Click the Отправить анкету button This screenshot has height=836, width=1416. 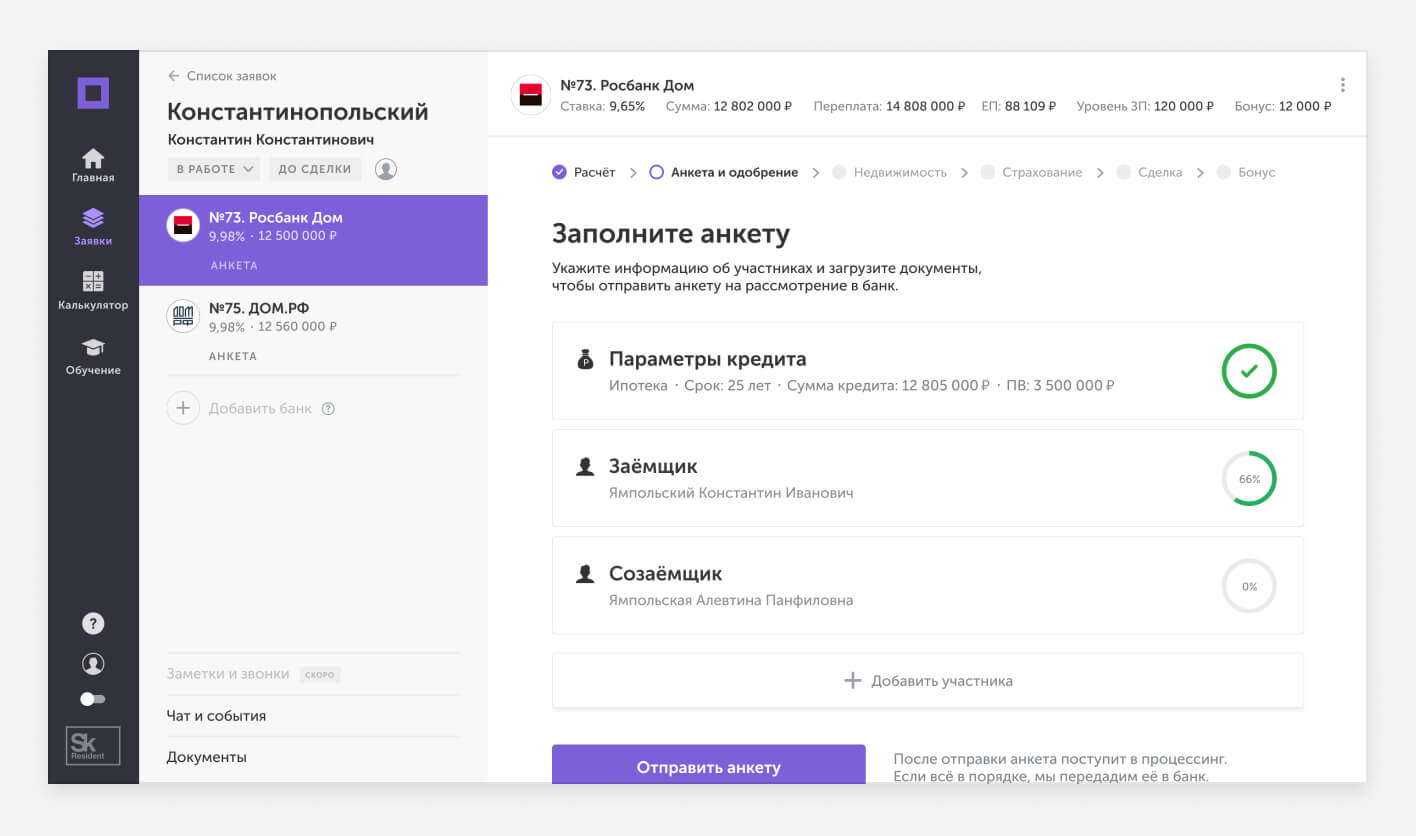pyautogui.click(x=709, y=766)
